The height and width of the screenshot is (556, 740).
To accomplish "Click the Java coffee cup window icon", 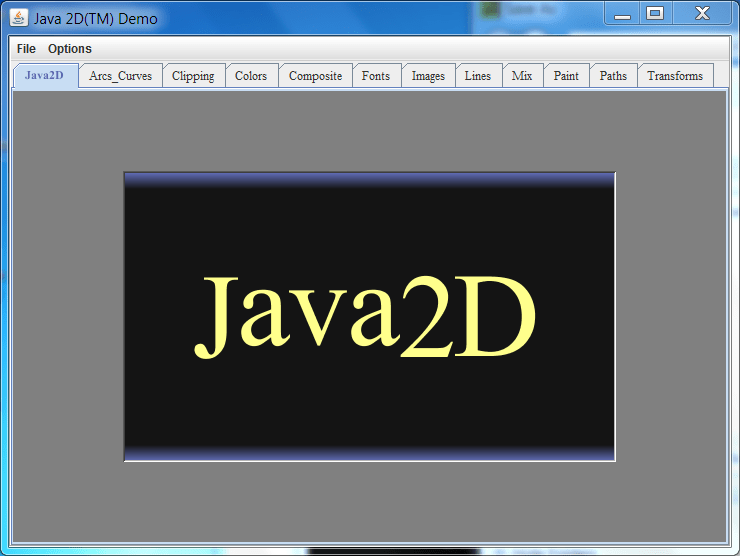I will (18, 18).
